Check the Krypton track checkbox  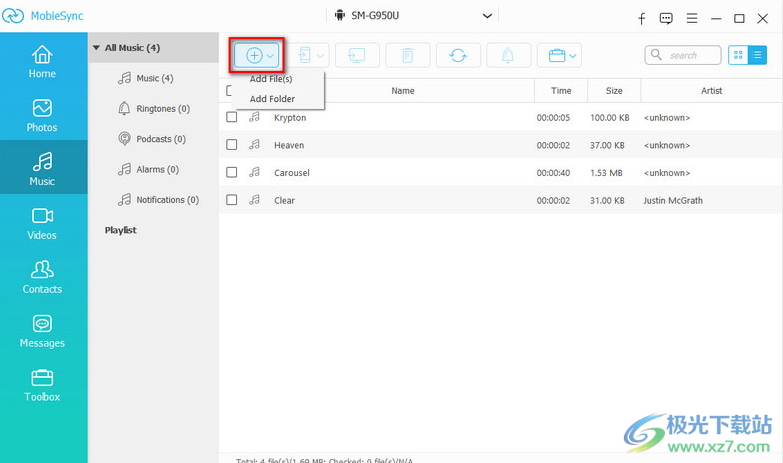tap(232, 117)
